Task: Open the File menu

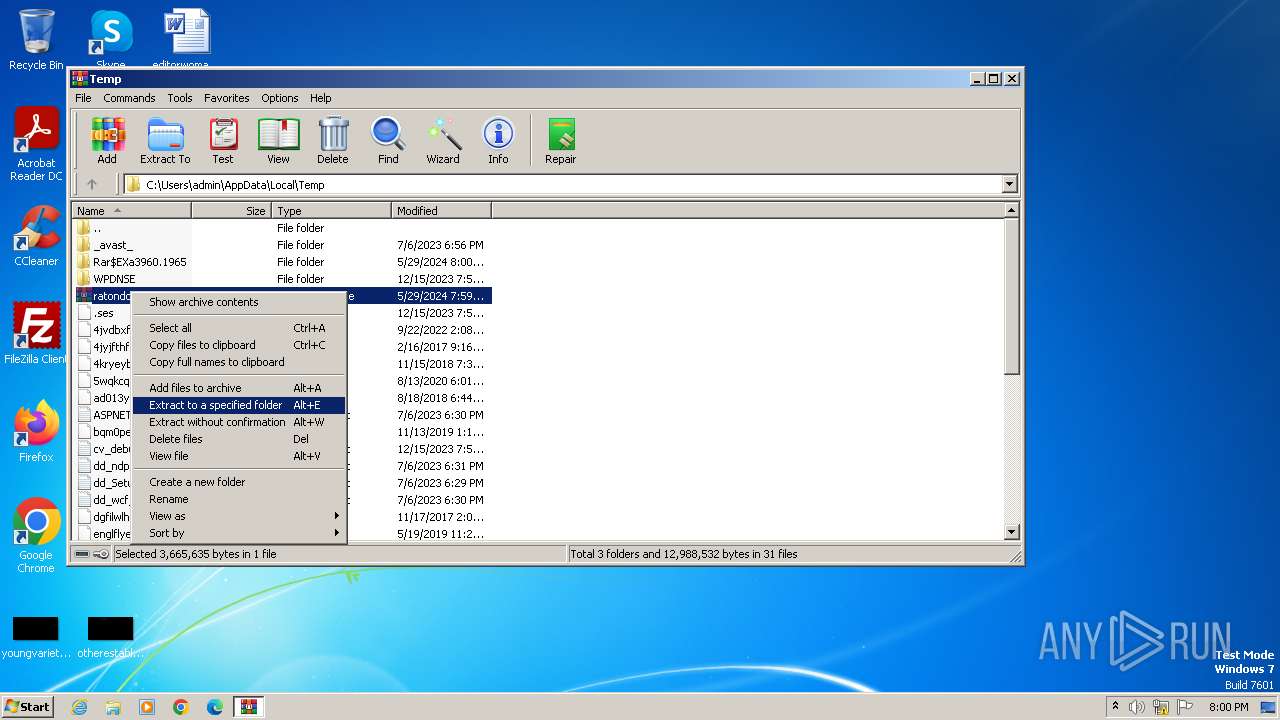Action: coord(83,98)
